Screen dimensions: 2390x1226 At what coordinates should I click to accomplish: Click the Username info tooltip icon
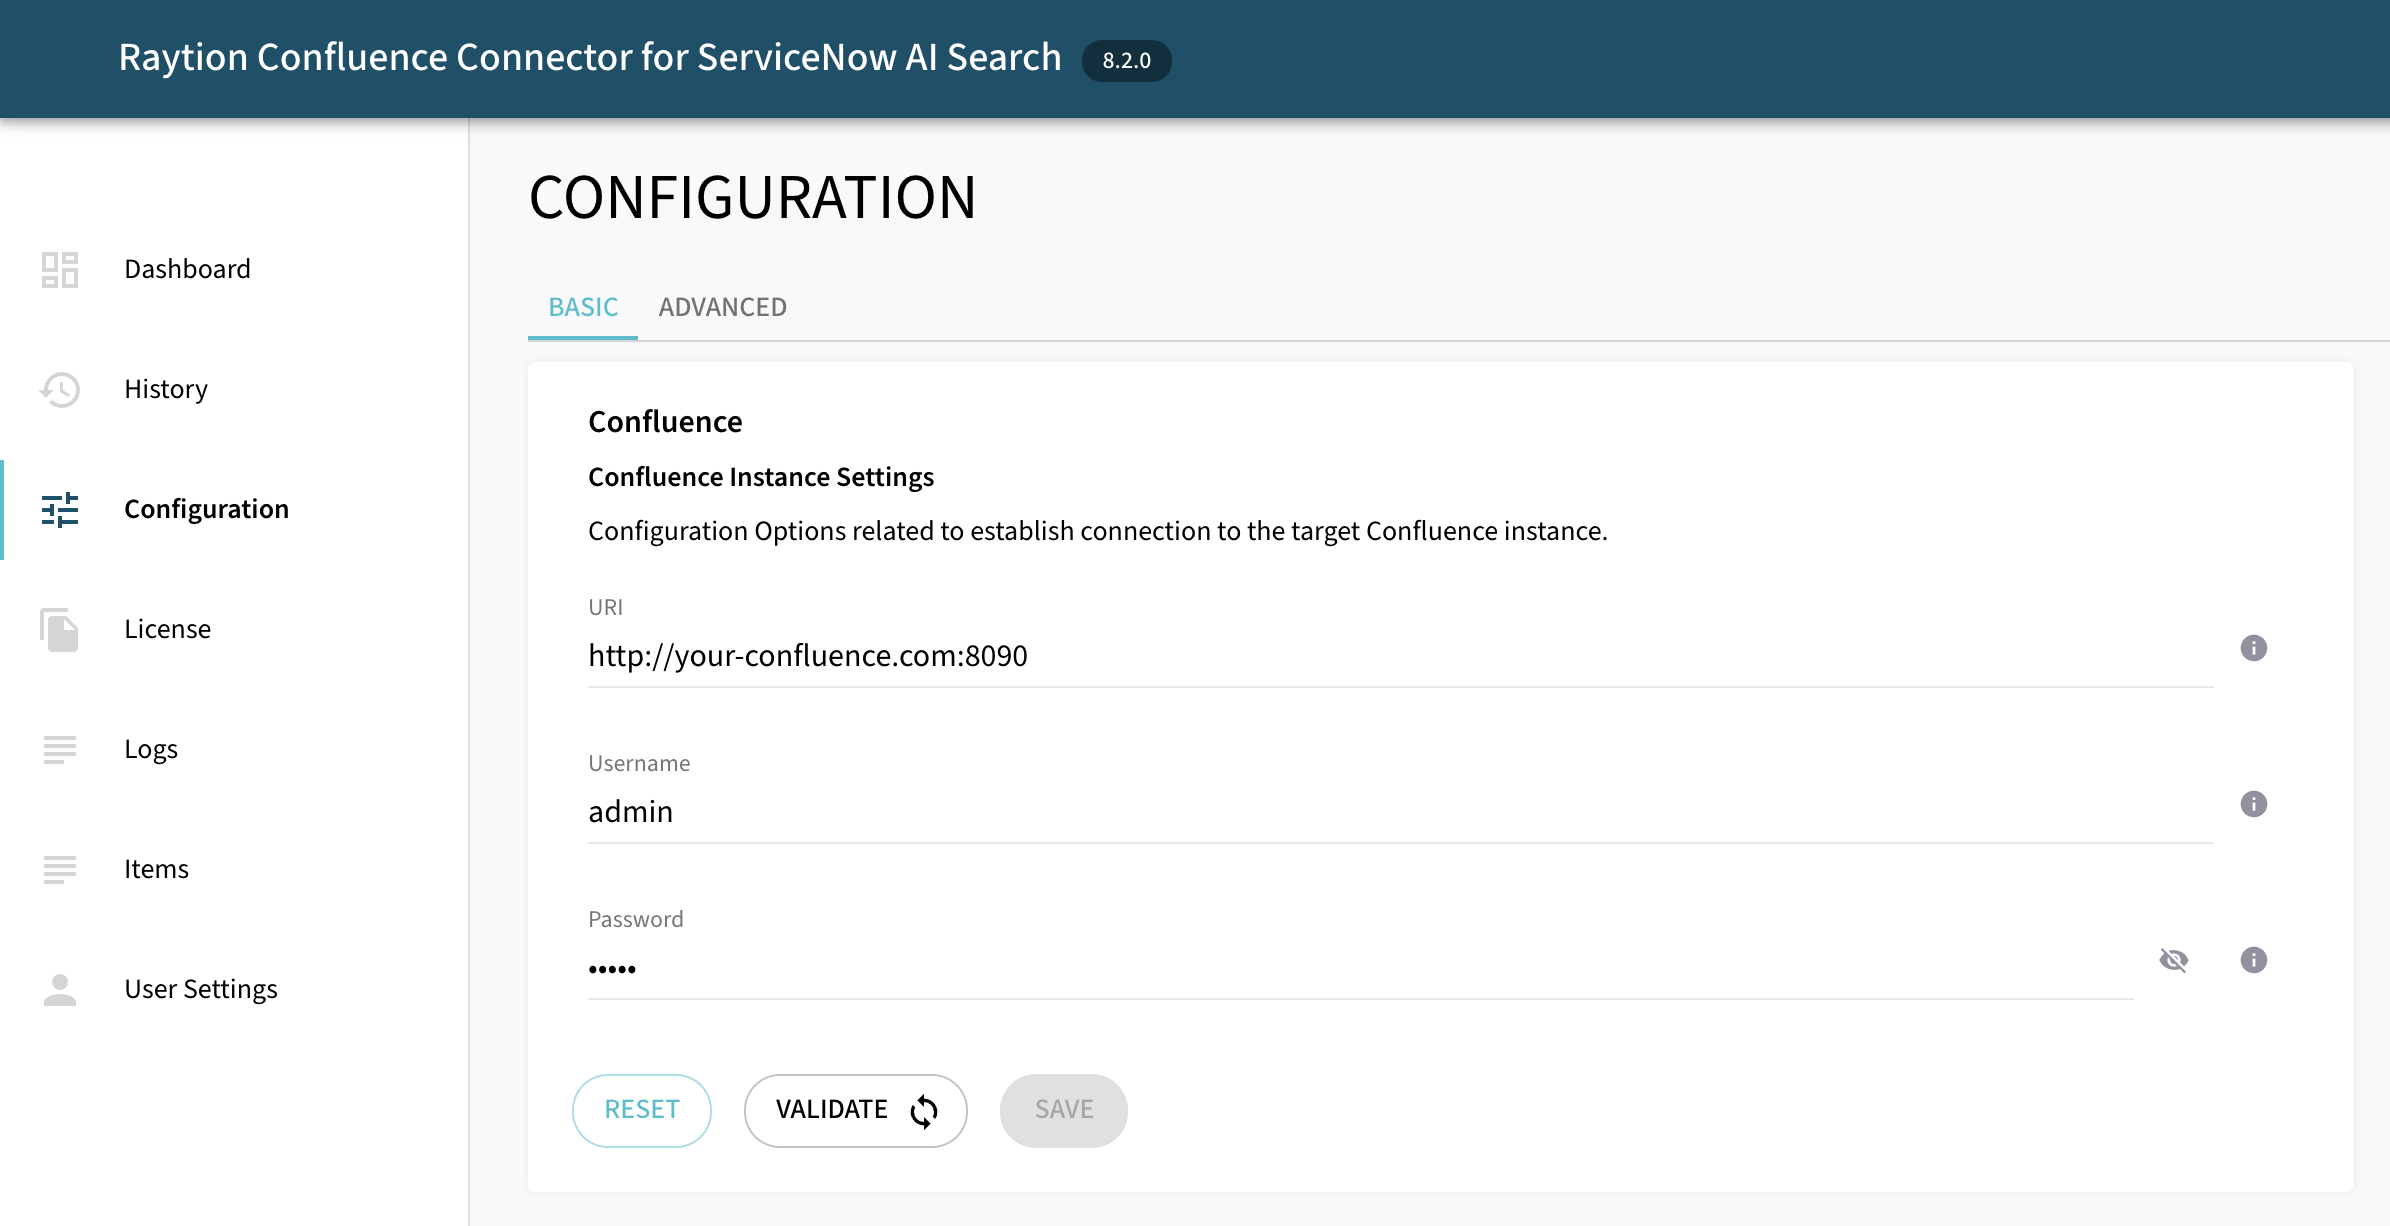click(x=2252, y=802)
